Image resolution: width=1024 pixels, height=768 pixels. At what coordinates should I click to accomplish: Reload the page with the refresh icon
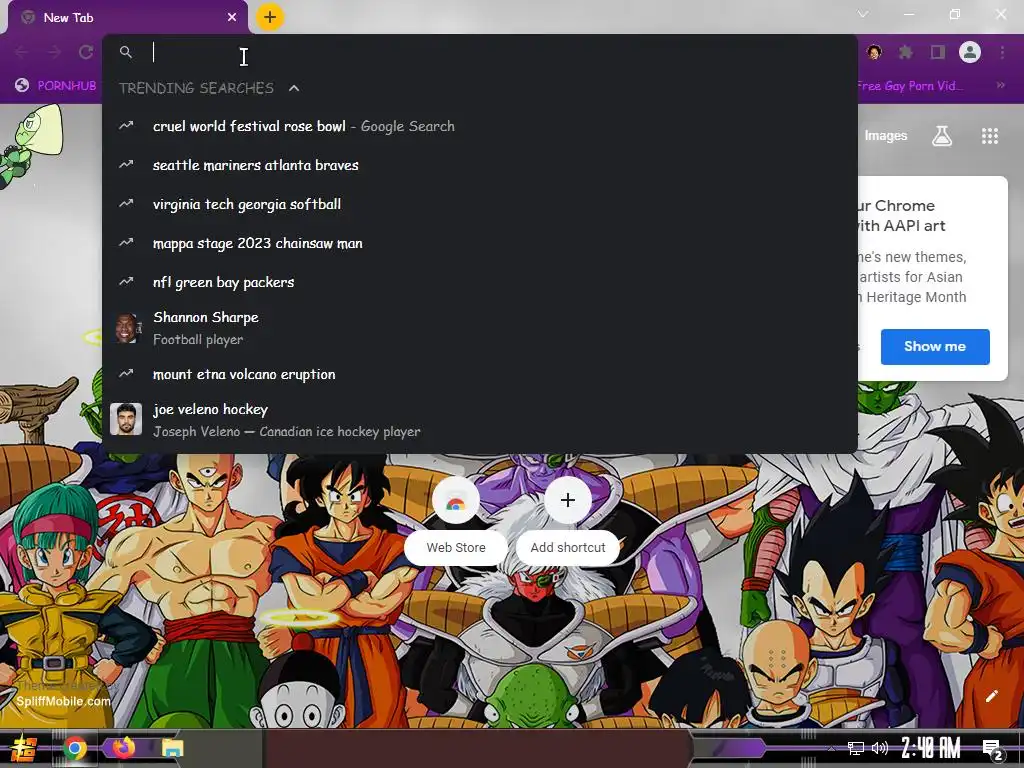(86, 52)
